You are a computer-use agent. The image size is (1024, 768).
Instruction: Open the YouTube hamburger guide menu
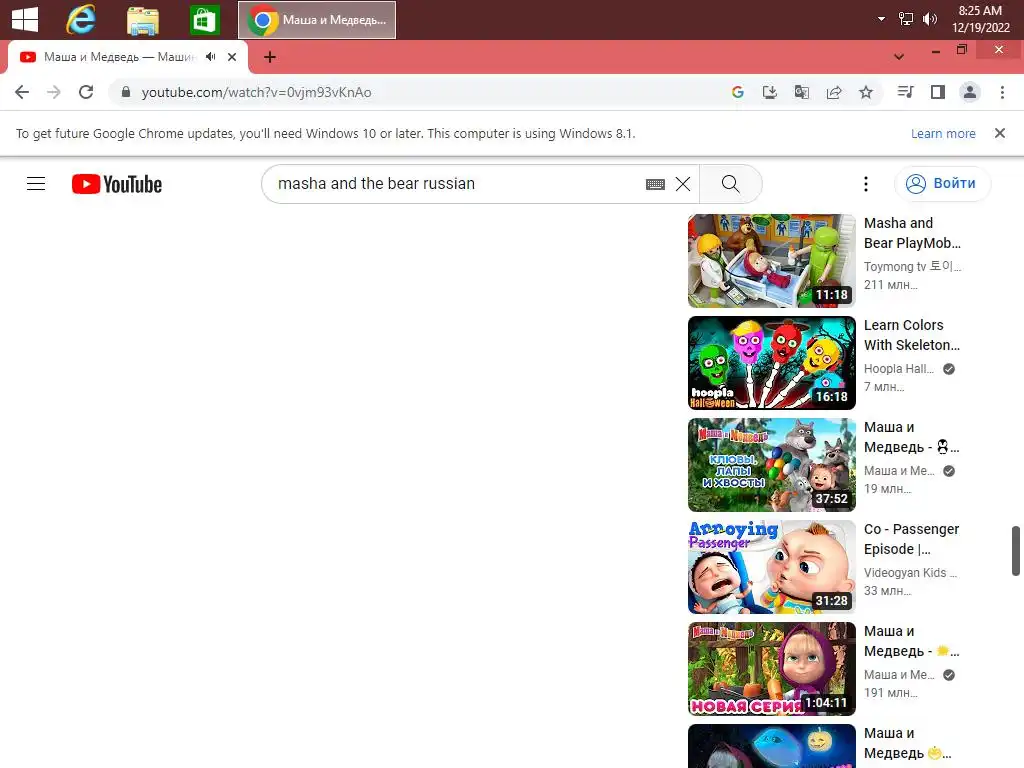click(36, 184)
